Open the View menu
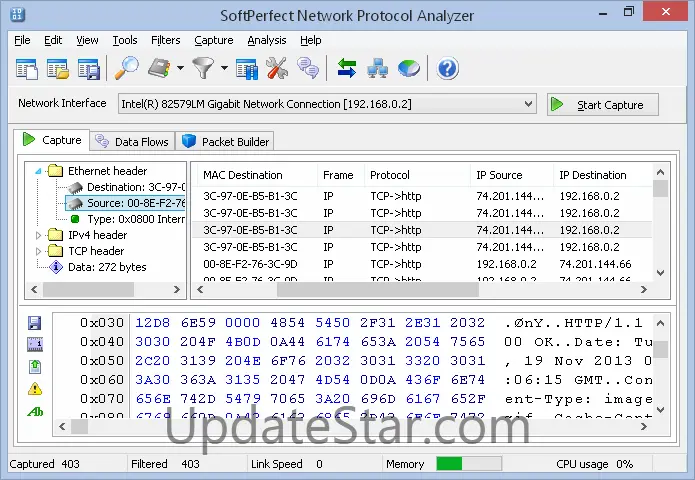Screen dimensions: 695x480 coord(87,40)
